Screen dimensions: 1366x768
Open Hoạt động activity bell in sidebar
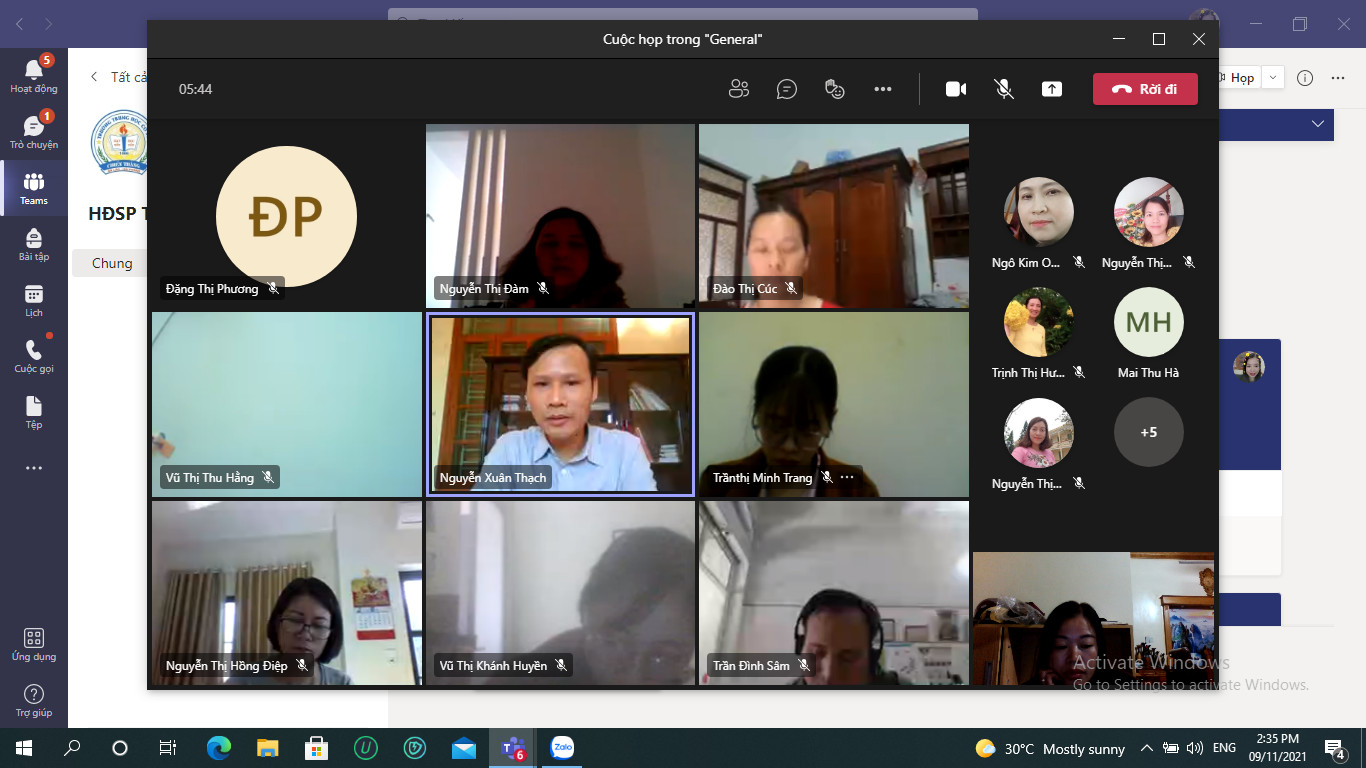[x=34, y=75]
